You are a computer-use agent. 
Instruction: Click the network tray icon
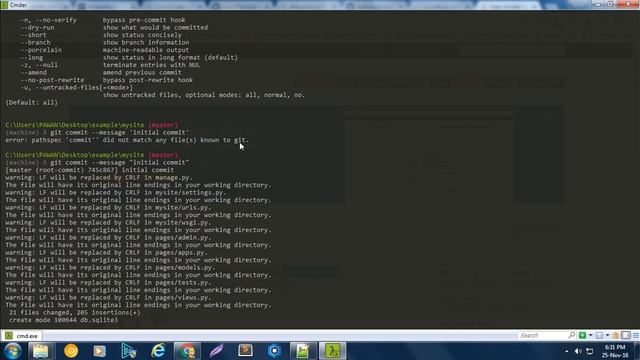point(590,351)
